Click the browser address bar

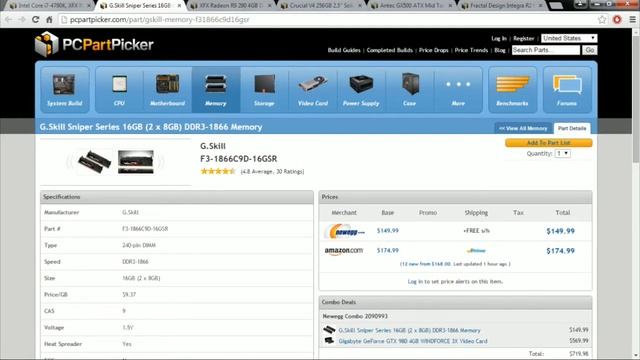click(x=327, y=20)
